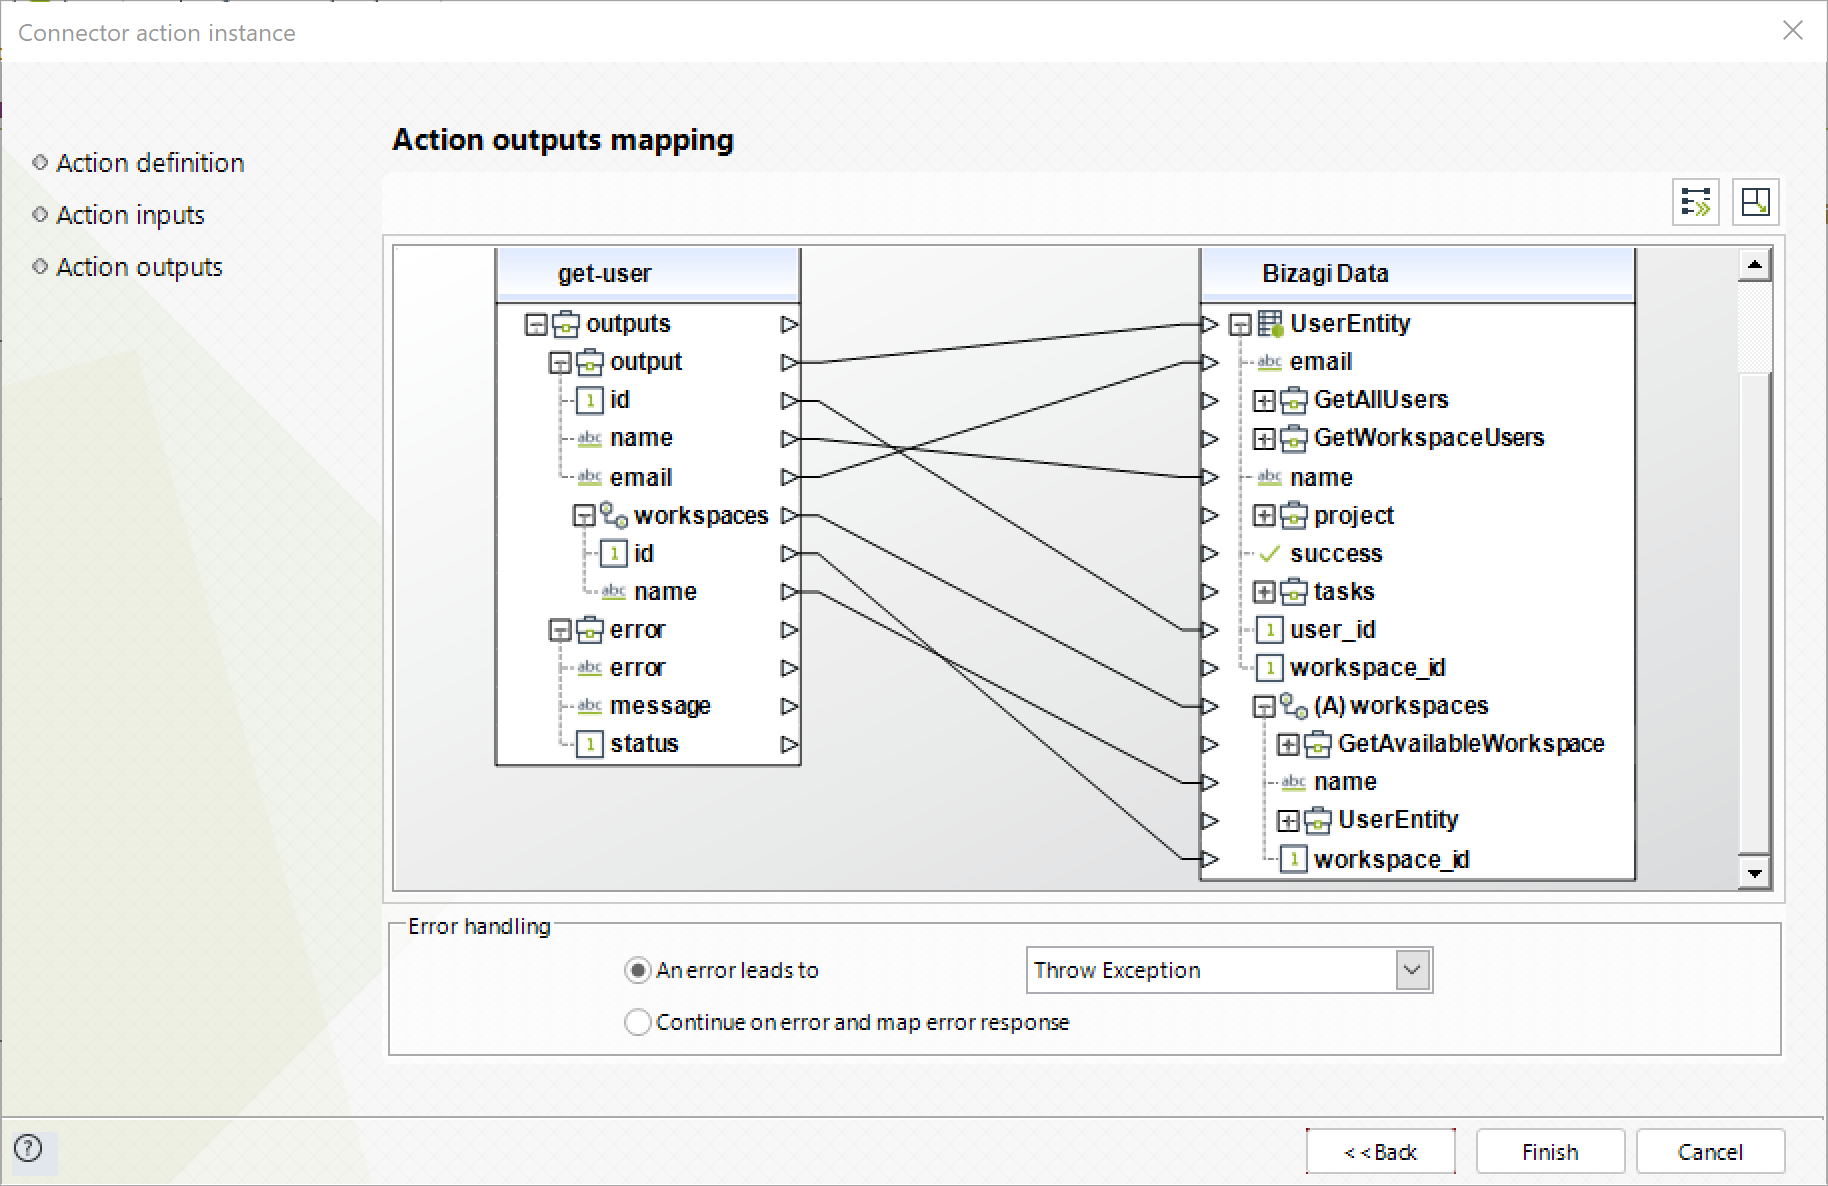
Task: Click the success checkmark icon
Action: click(1270, 554)
